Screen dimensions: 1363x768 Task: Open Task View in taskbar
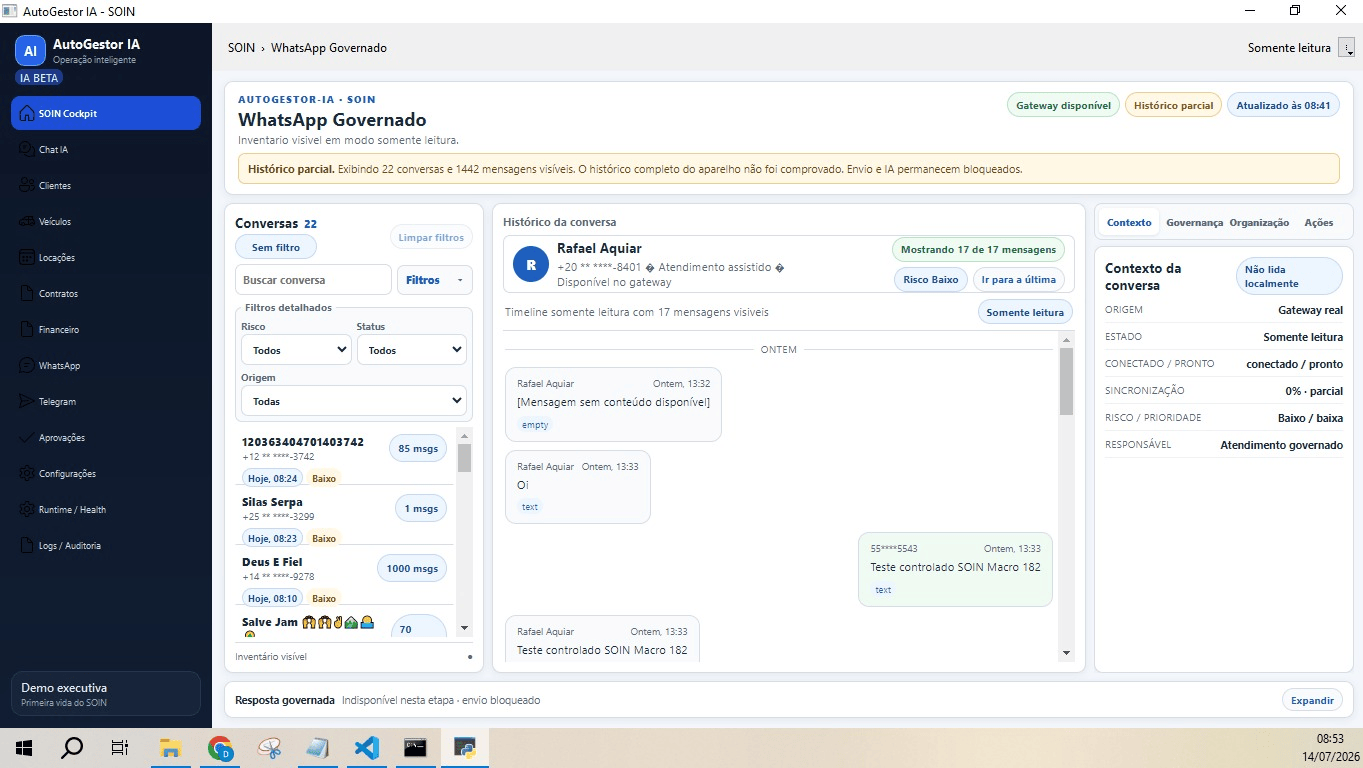120,747
